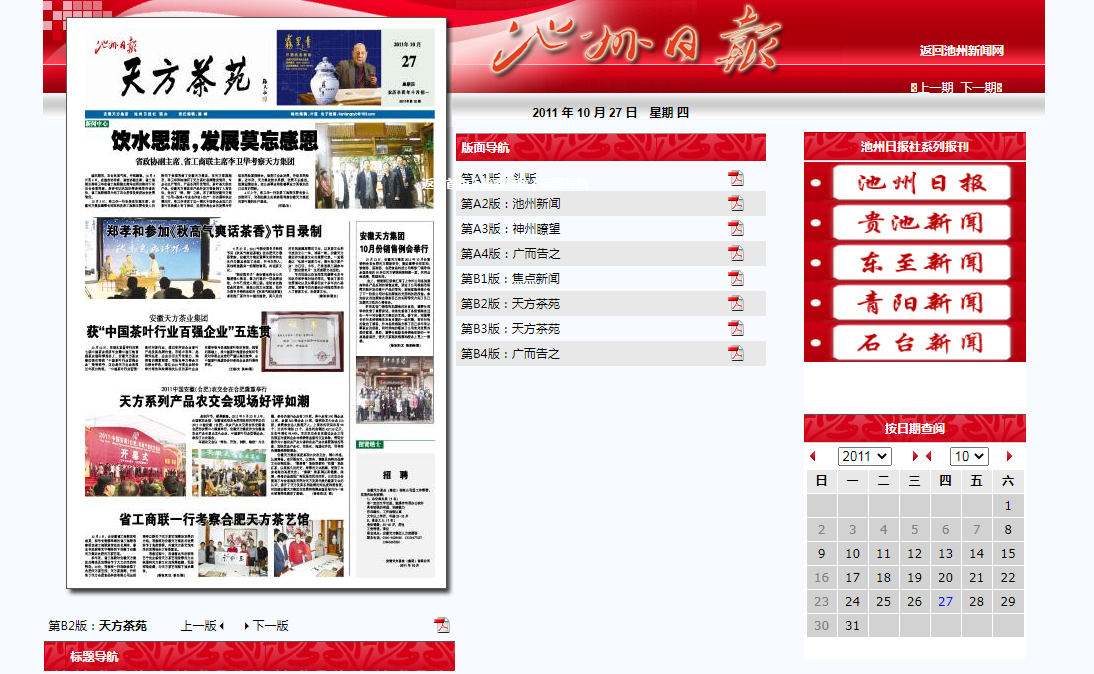Image resolution: width=1094 pixels, height=674 pixels.
Task: Select the 第A4版 广而告之 page link
Action: 510,254
